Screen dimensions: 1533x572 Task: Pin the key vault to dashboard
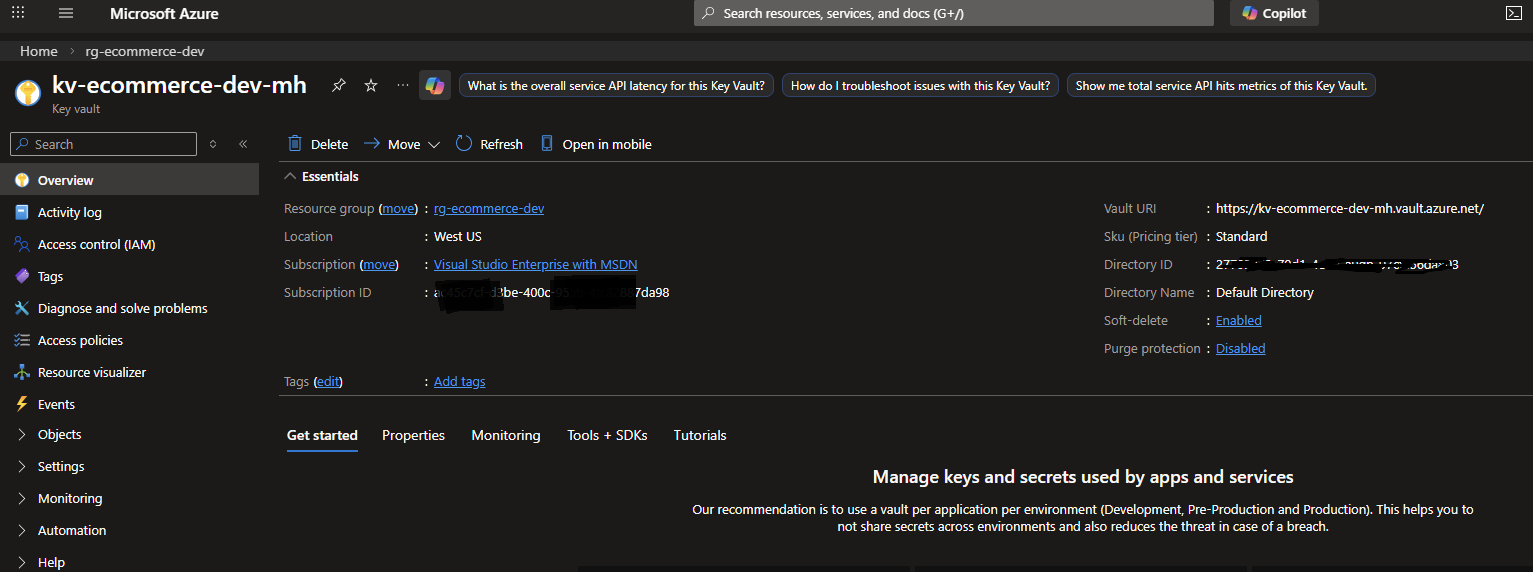(x=339, y=86)
